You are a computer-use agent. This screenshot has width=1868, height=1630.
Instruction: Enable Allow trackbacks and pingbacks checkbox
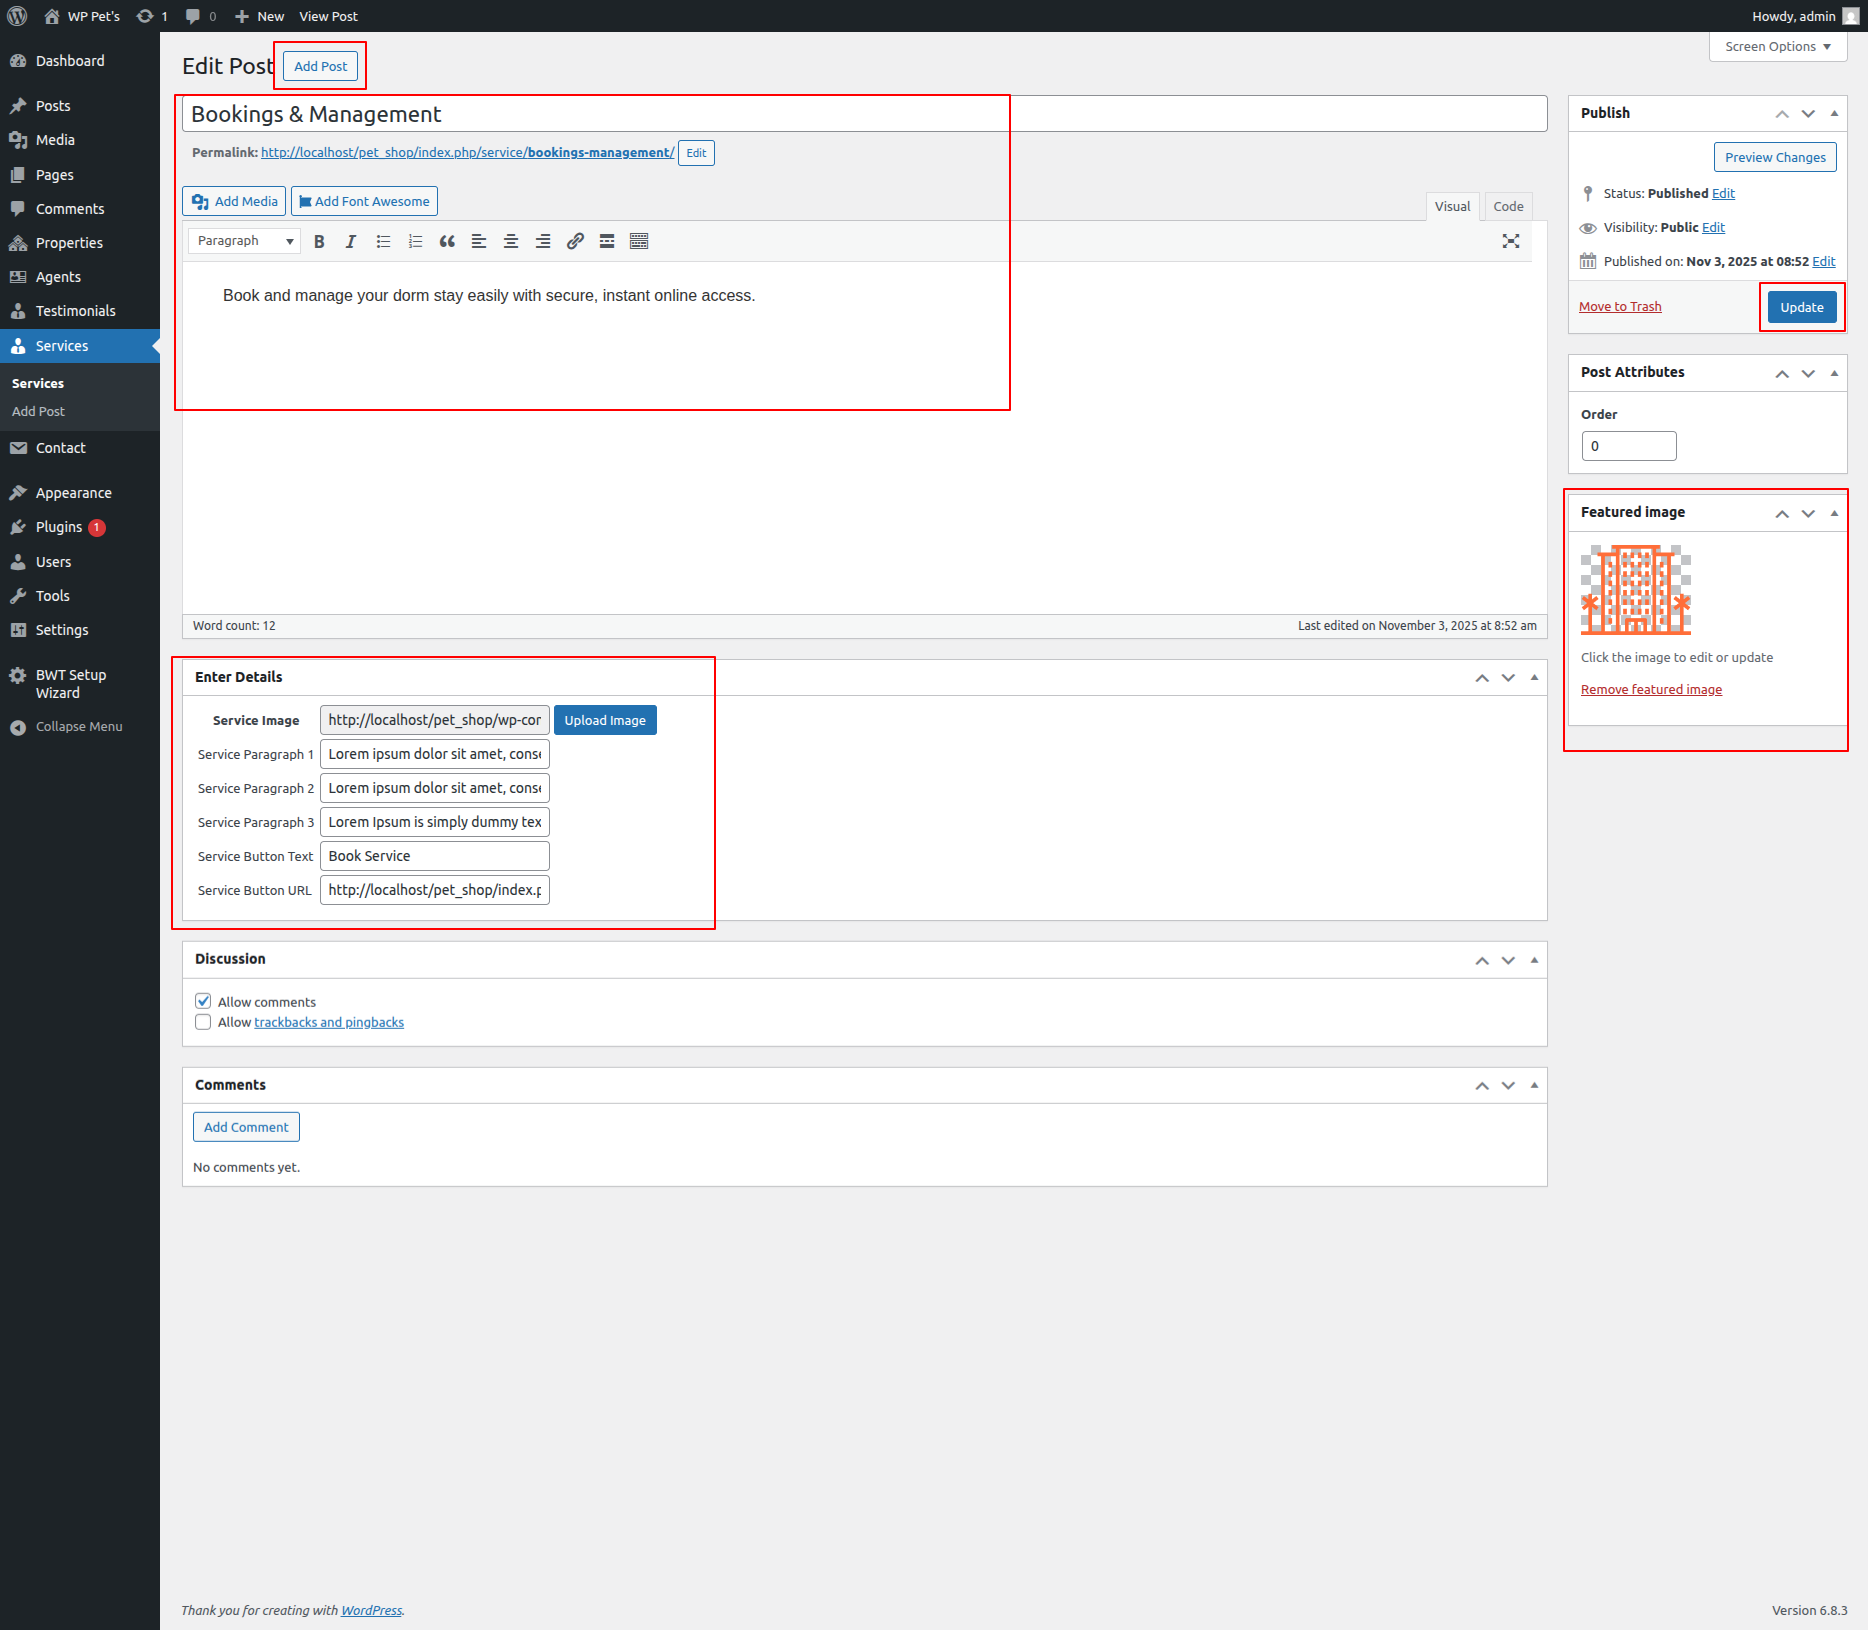point(203,1022)
